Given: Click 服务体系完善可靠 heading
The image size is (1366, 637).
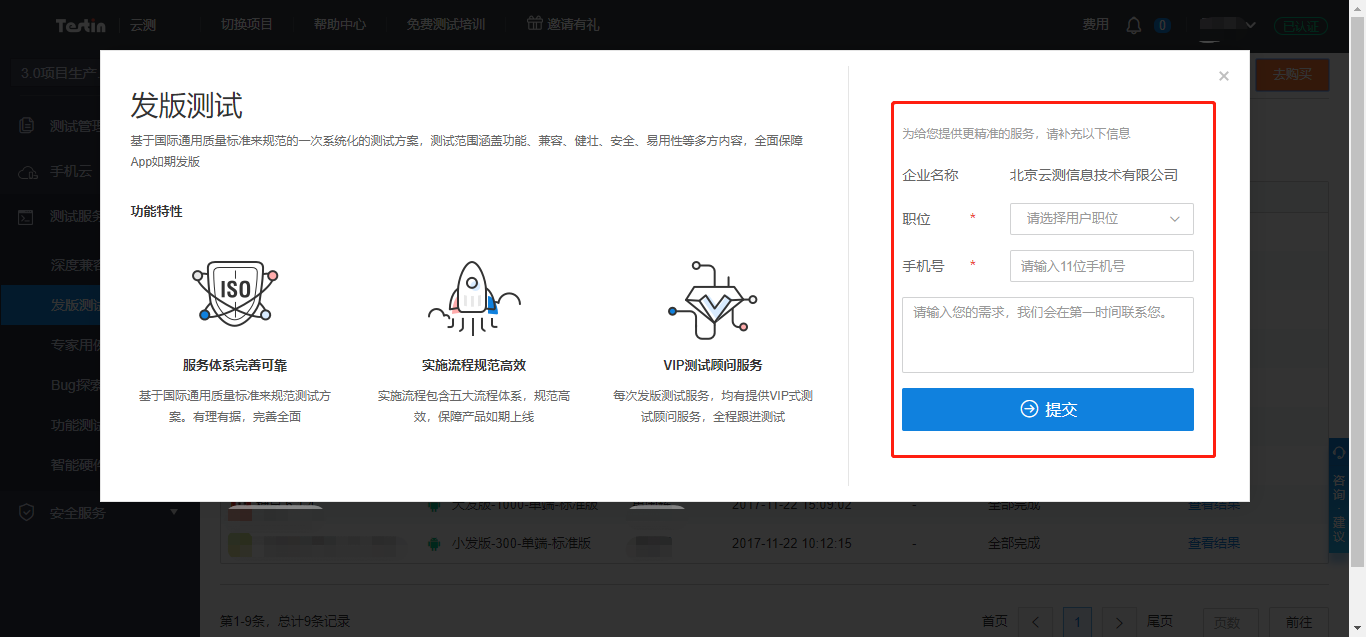Looking at the screenshot, I should (x=235, y=365).
